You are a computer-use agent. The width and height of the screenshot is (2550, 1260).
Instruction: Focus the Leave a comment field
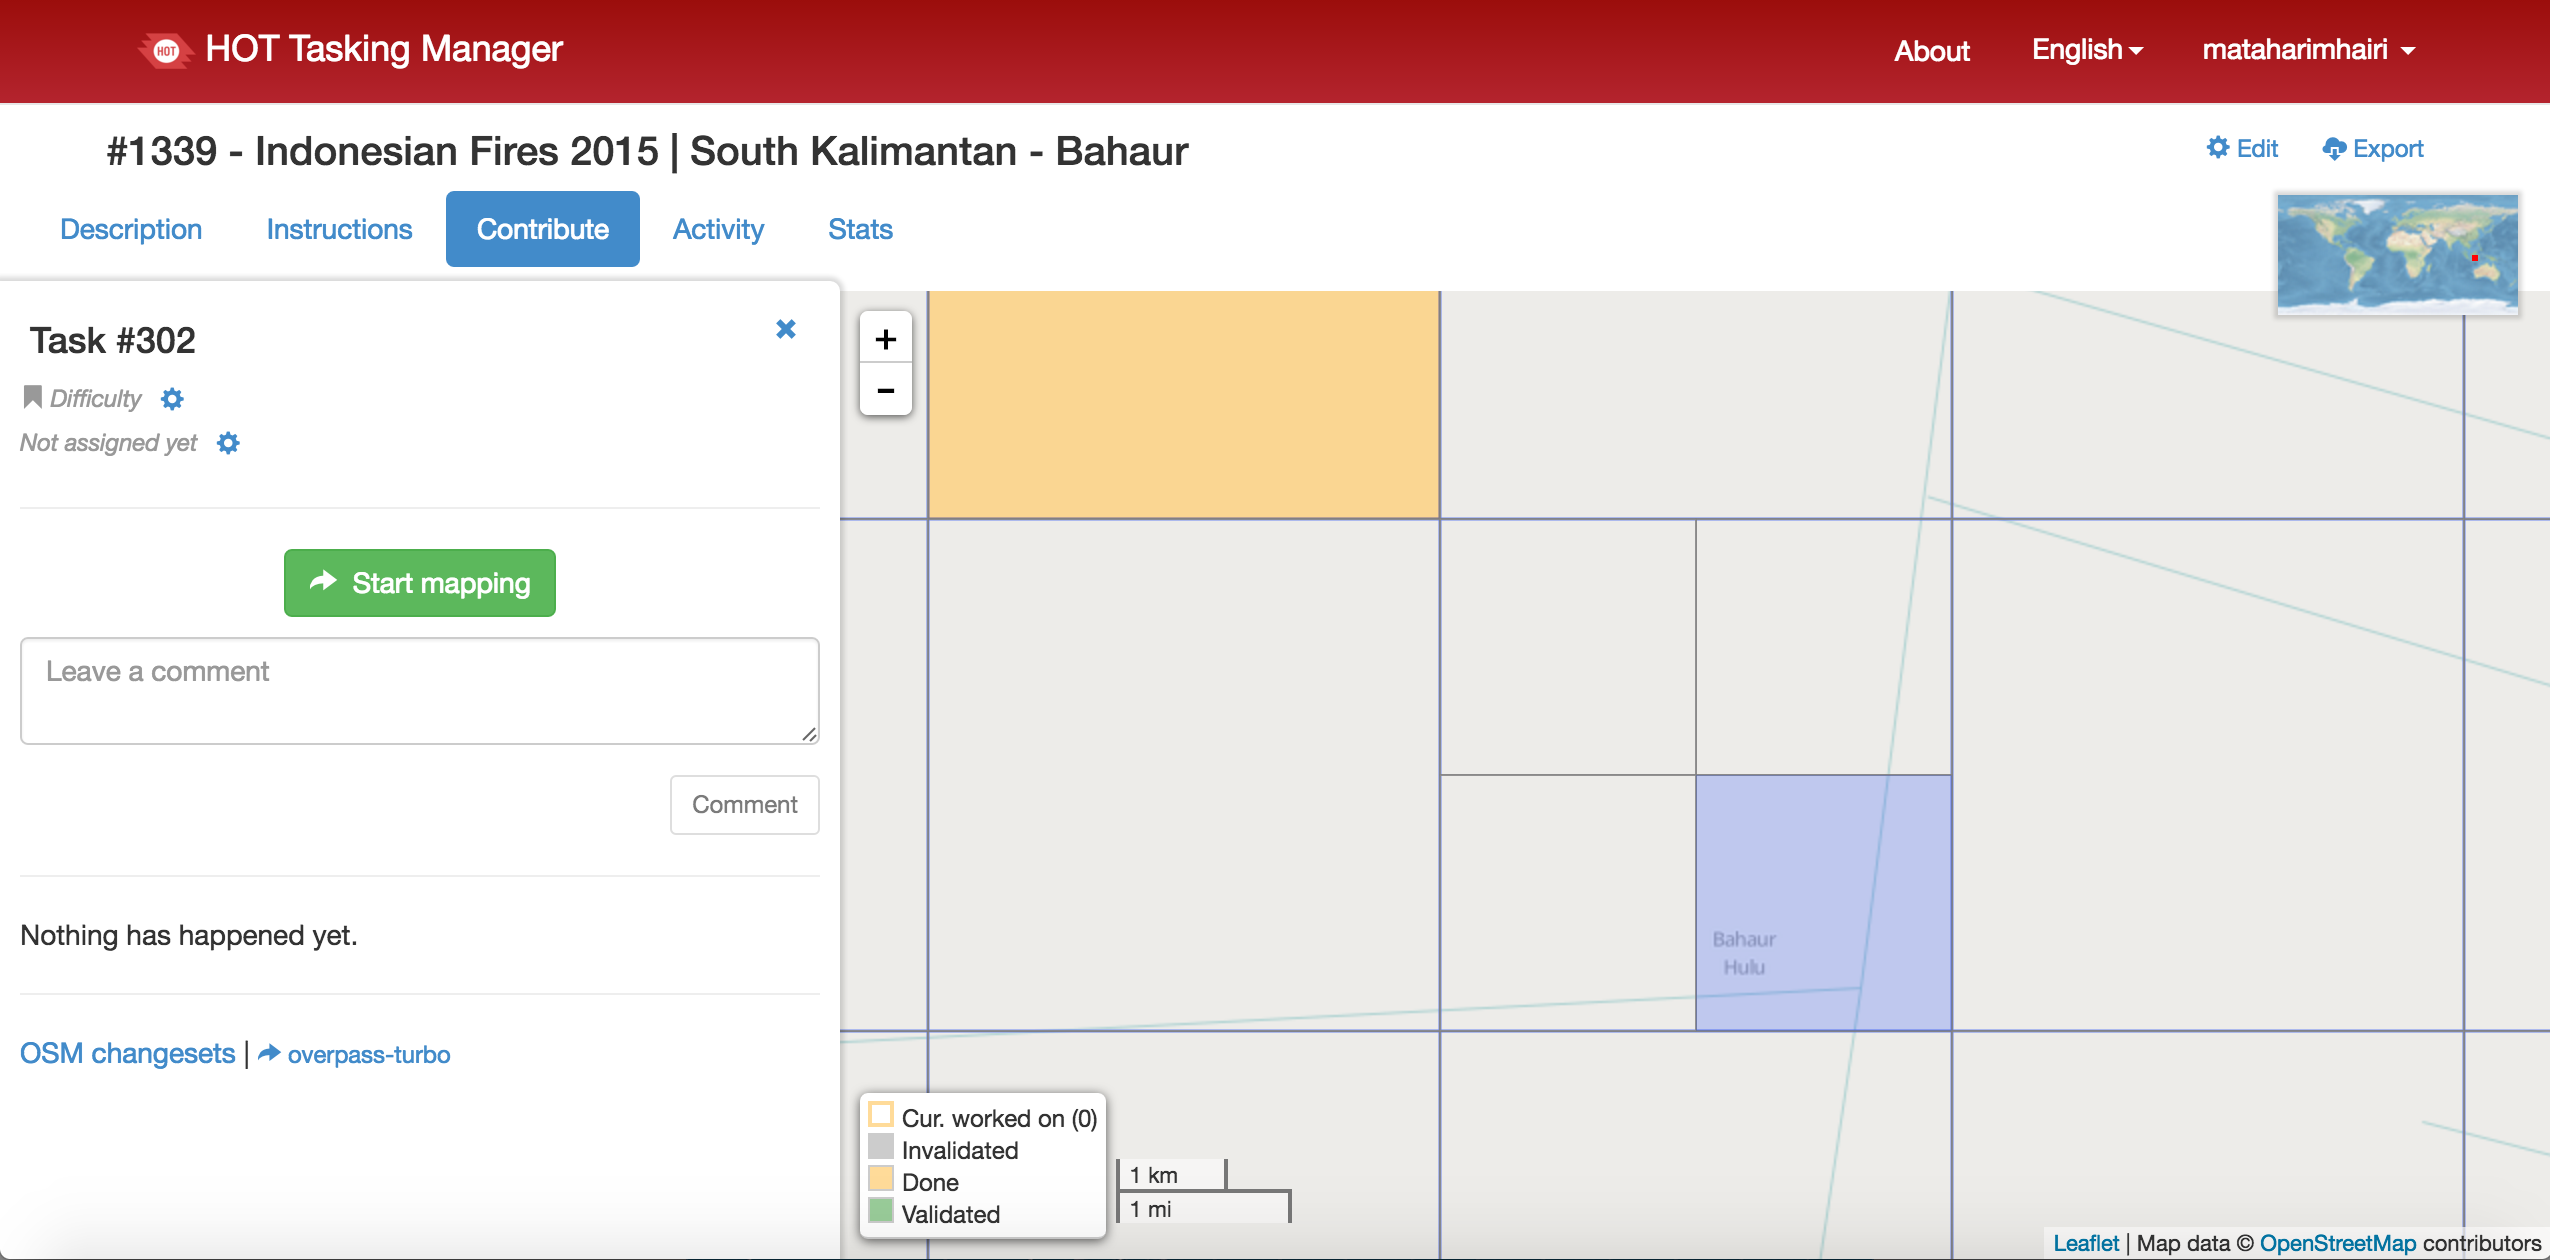(x=419, y=690)
